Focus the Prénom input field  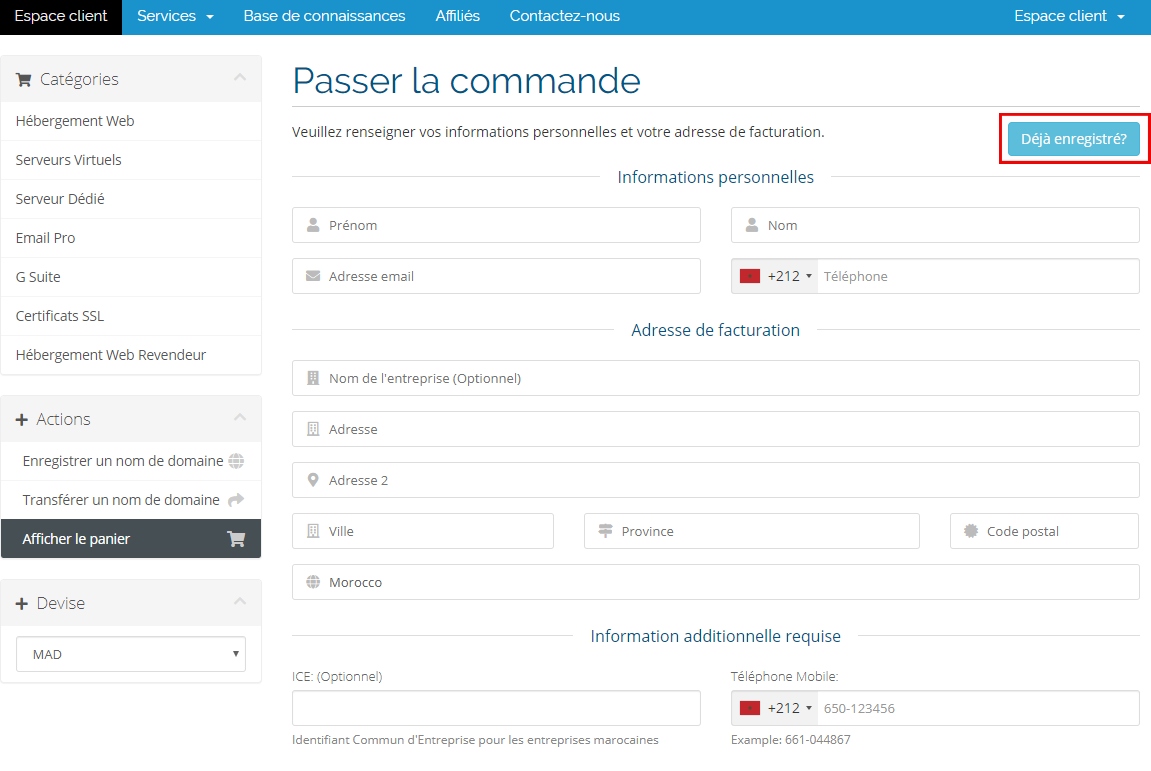(496, 225)
